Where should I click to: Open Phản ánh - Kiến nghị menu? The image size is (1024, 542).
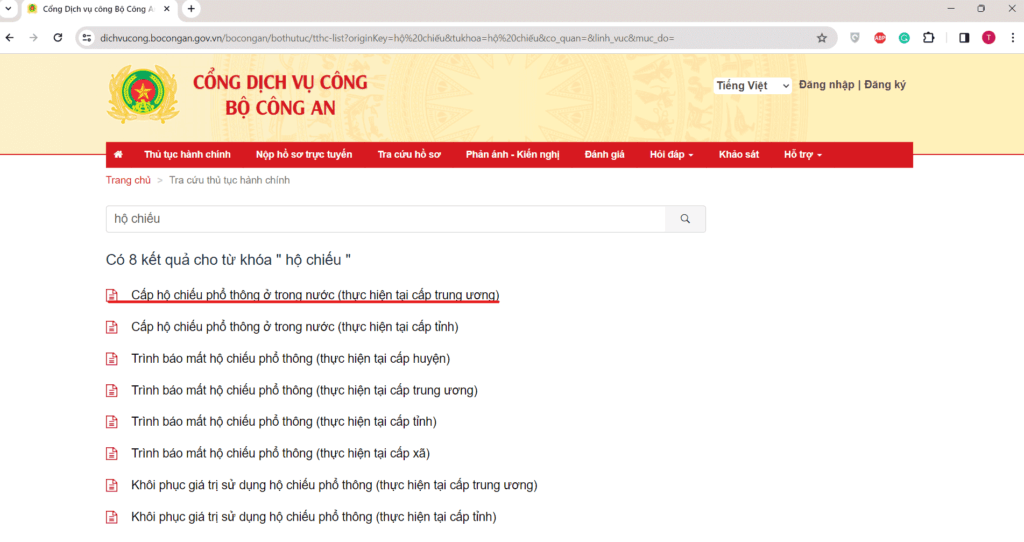(x=513, y=155)
